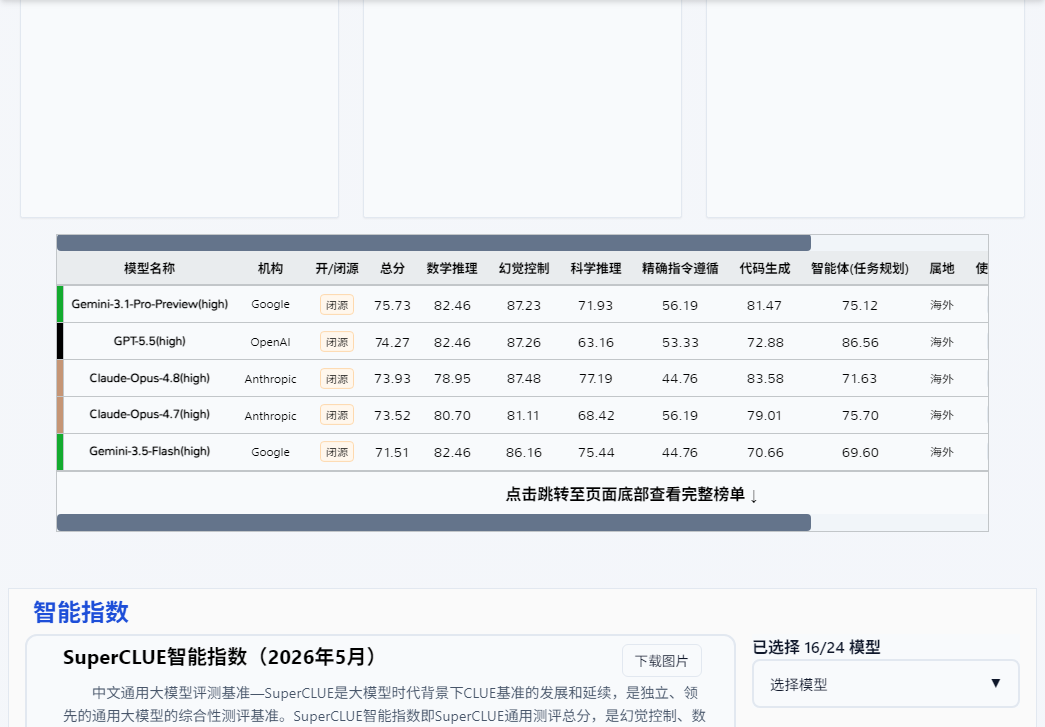Open the 选择模型 dropdown
The height and width of the screenshot is (727, 1045).
[x=886, y=684]
